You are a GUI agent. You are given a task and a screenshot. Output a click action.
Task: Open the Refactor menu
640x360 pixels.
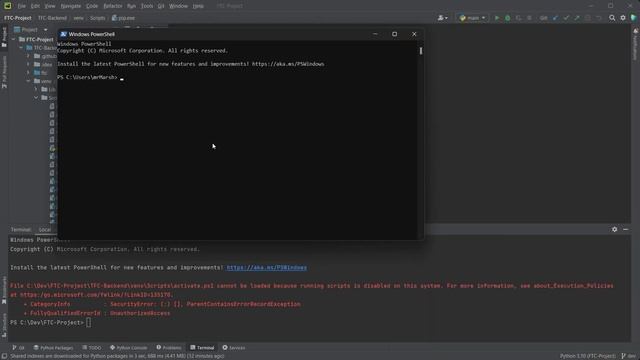[x=113, y=6]
